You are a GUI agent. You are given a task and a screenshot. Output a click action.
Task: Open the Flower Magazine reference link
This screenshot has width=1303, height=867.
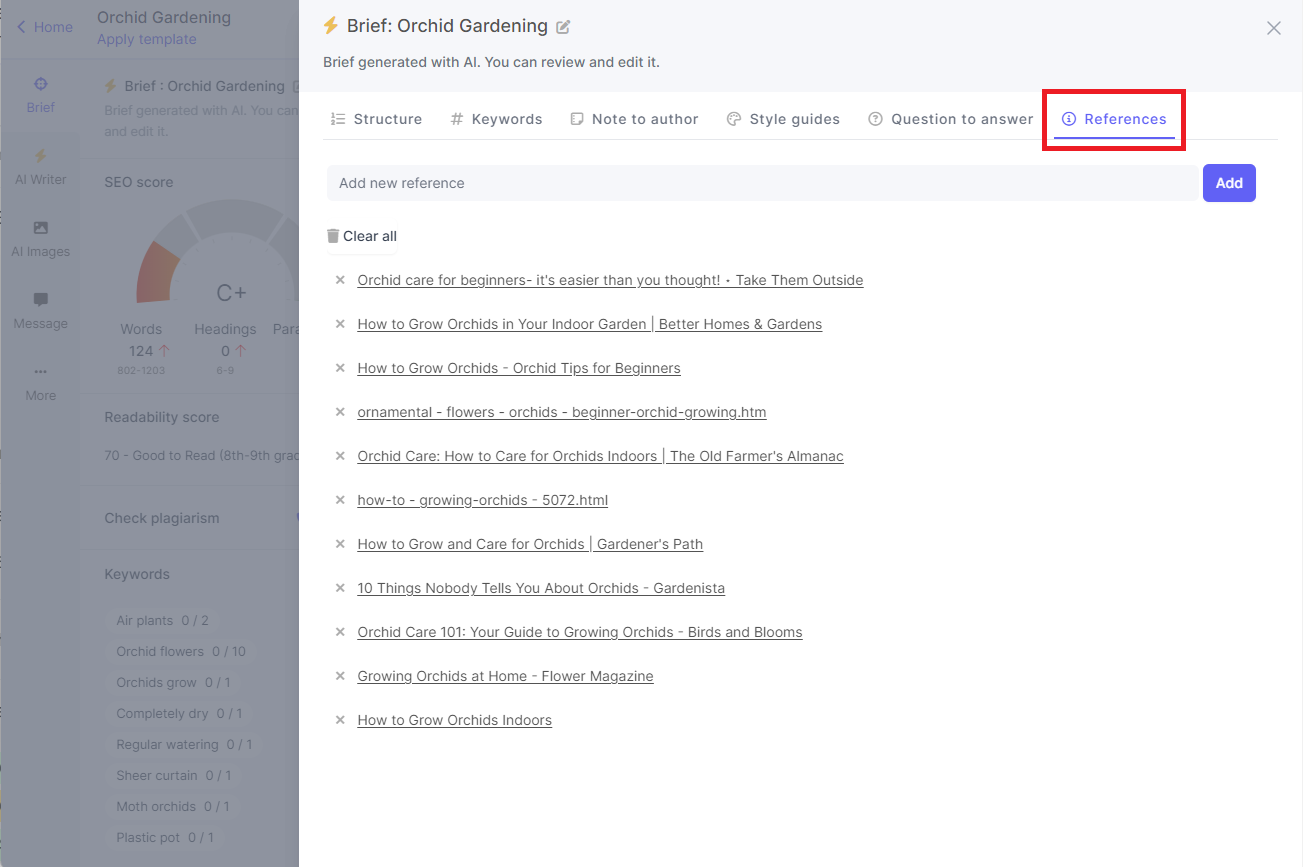[505, 676]
